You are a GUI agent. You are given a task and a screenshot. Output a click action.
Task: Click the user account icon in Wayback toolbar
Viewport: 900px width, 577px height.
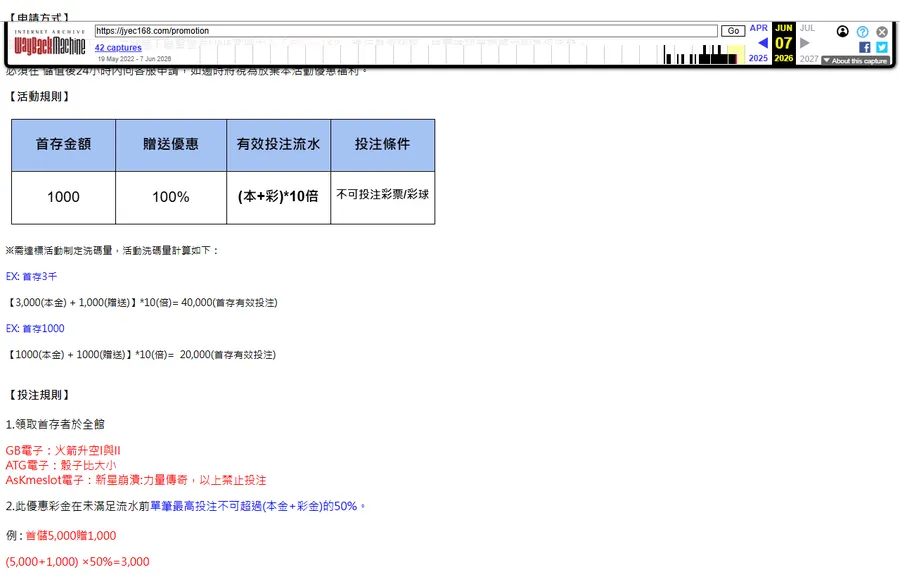pyautogui.click(x=842, y=32)
